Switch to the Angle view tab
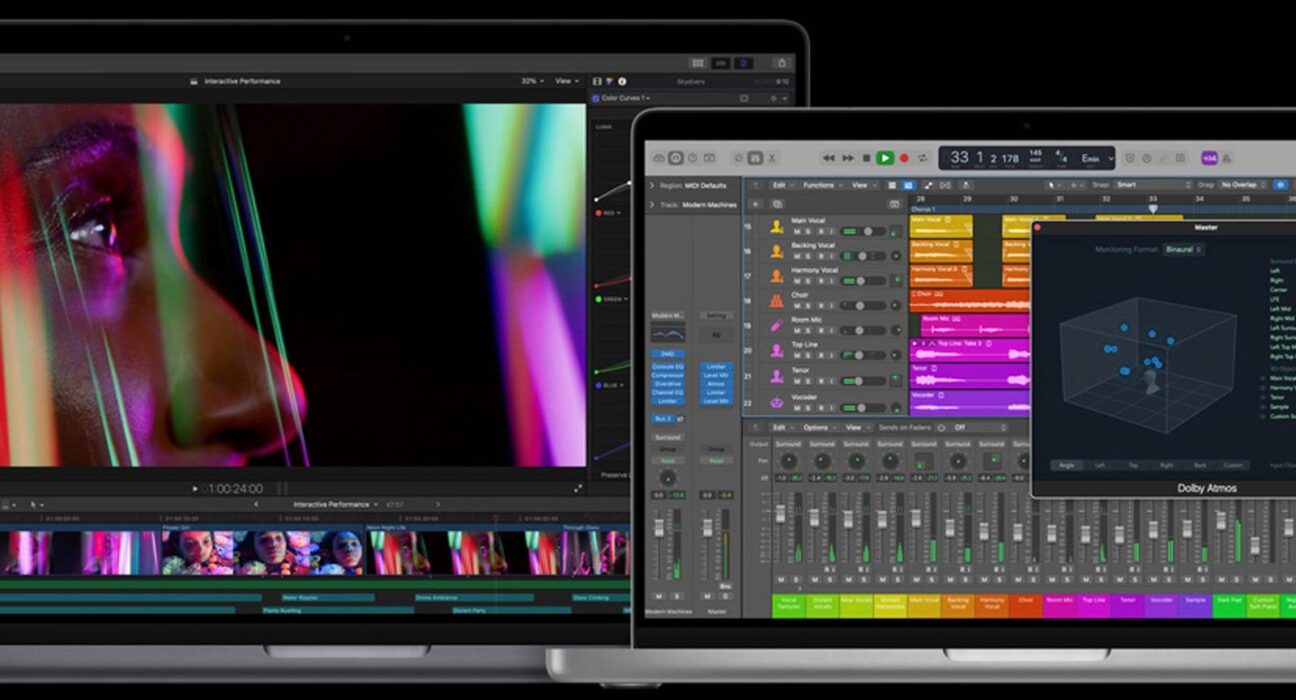This screenshot has width=1296, height=700. 1068,465
